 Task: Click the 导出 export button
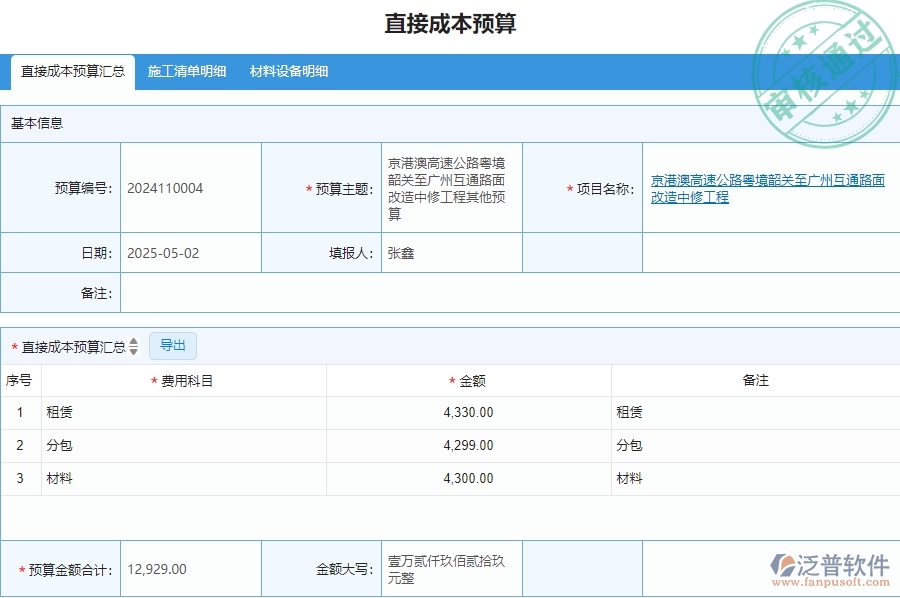tap(172, 345)
